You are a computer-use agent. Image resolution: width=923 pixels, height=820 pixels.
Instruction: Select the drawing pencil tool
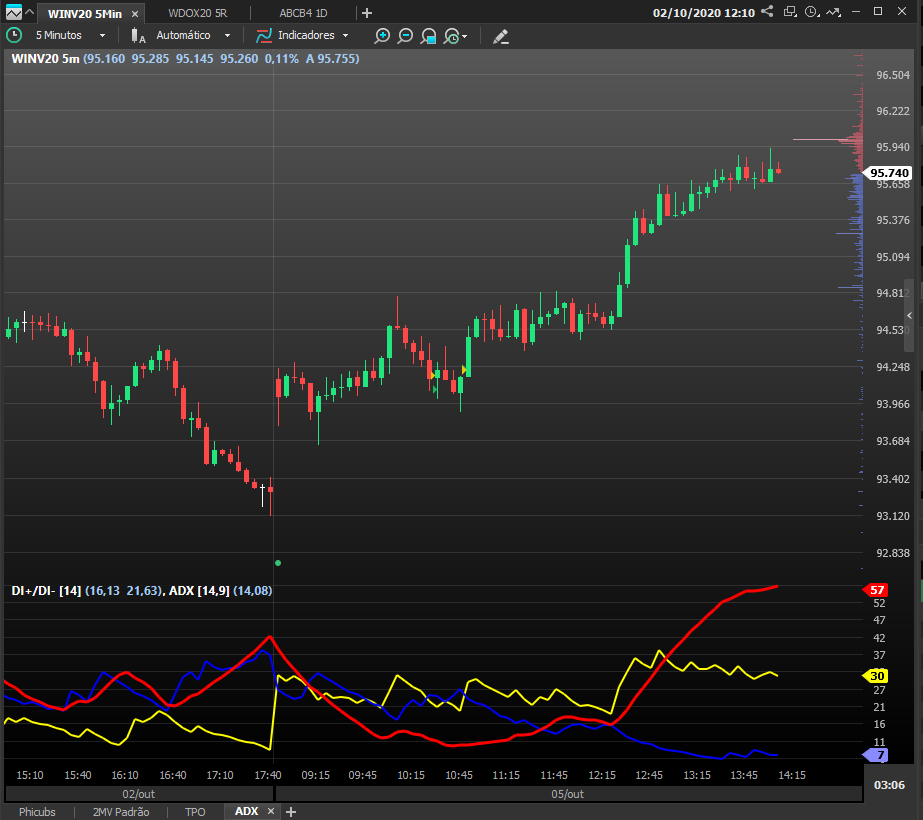pos(500,36)
